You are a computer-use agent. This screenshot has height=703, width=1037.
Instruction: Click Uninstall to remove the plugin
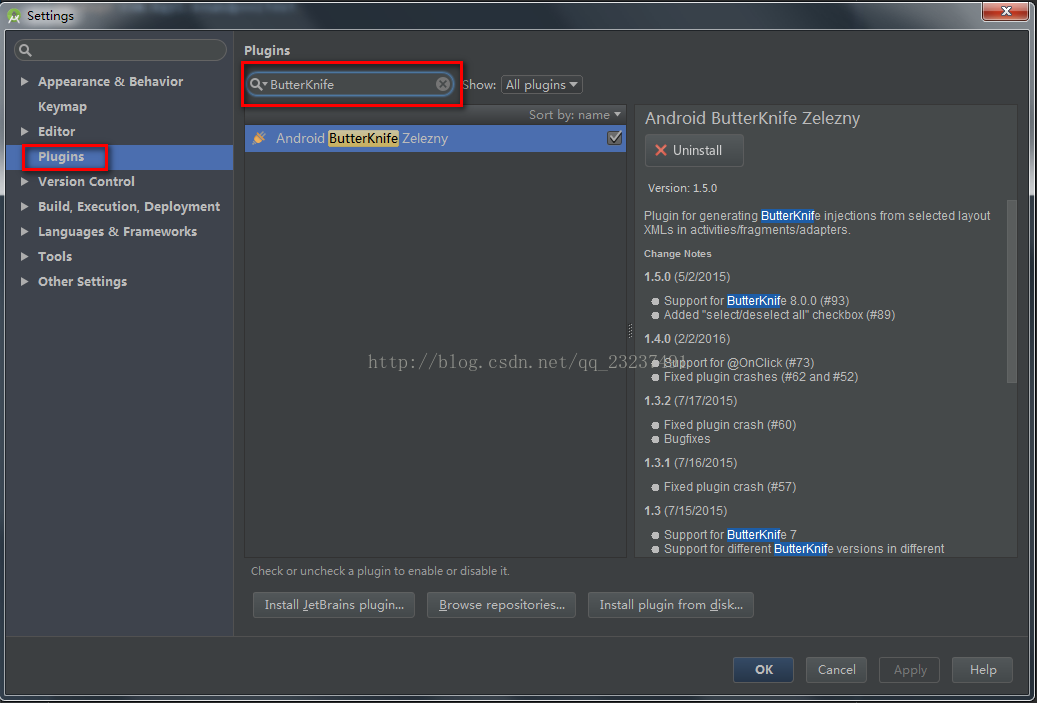pyautogui.click(x=694, y=150)
